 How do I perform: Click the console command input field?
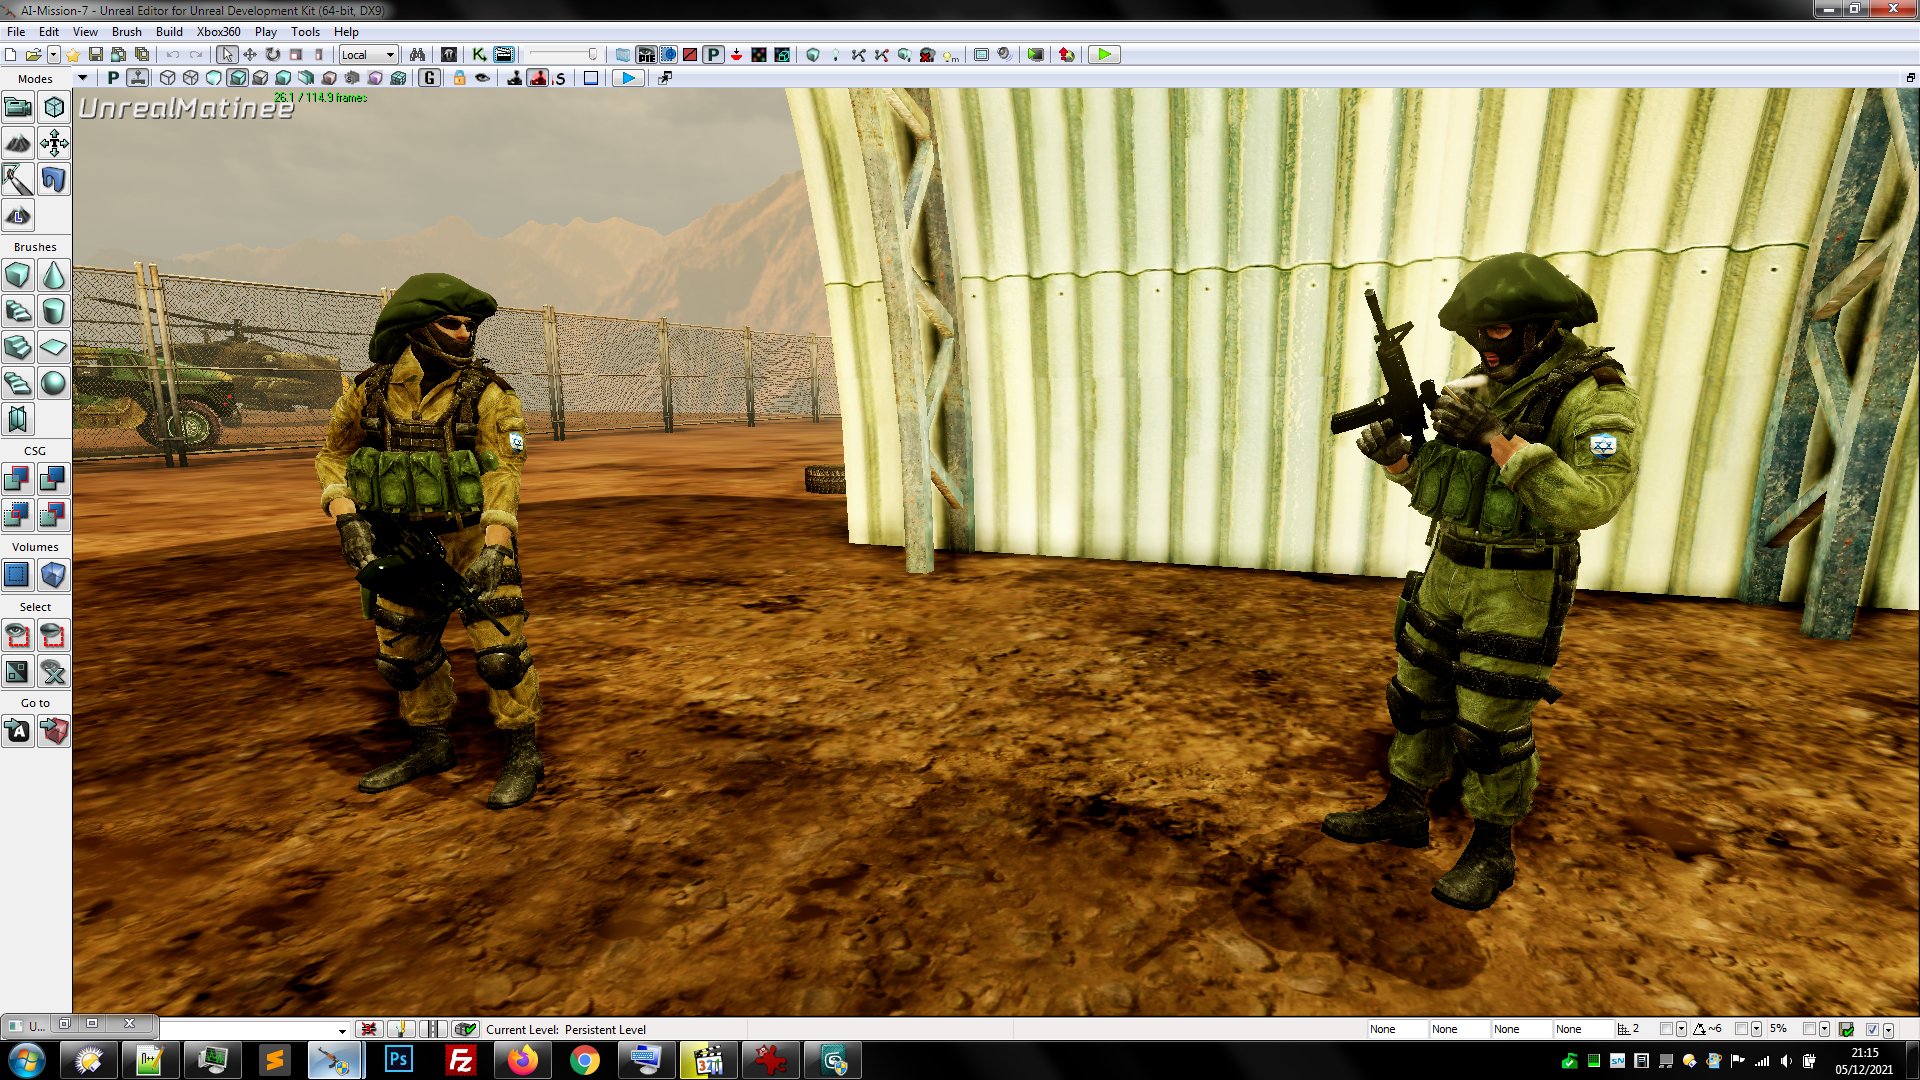tap(248, 1030)
